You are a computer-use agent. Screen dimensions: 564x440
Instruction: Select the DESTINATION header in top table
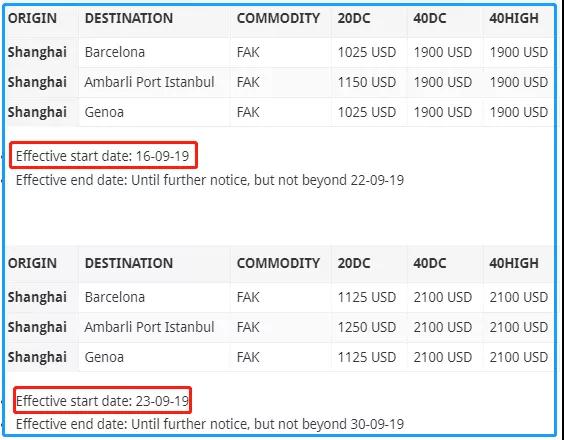[x=129, y=18]
